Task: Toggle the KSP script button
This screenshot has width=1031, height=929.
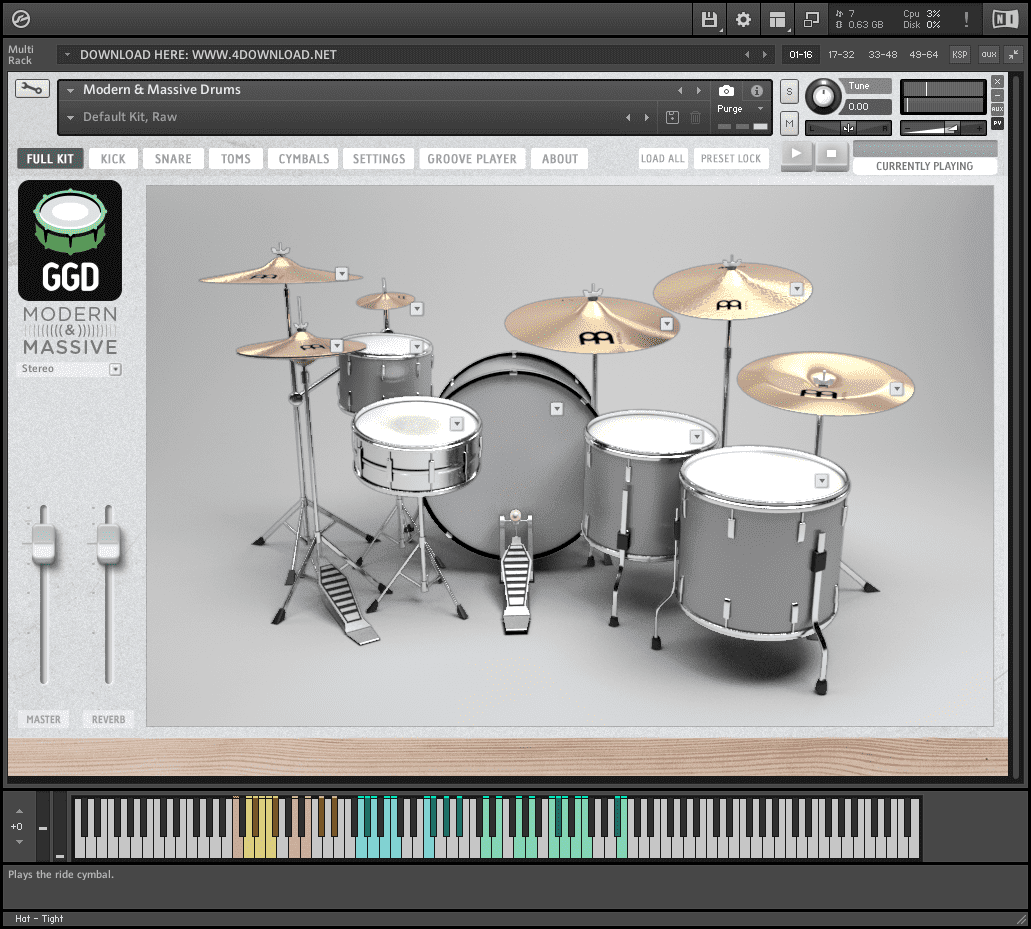Action: [959, 55]
